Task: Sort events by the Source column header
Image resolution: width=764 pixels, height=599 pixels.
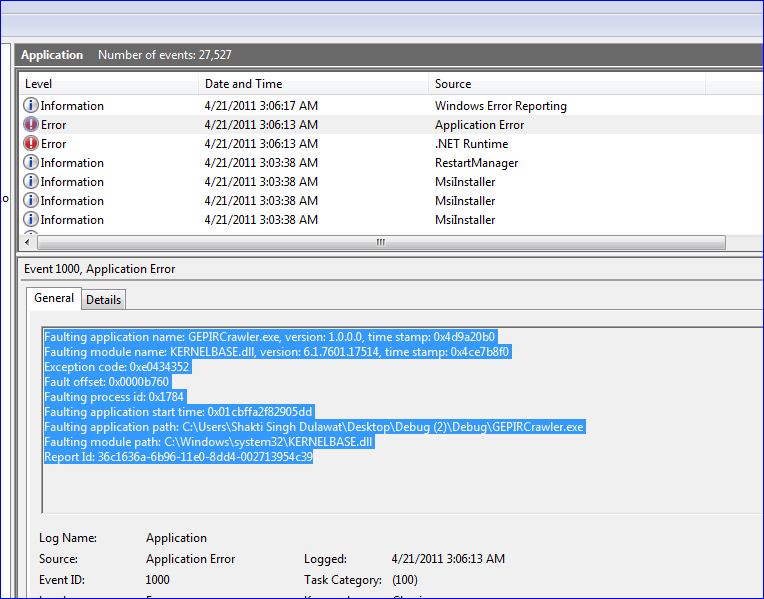Action: (x=567, y=84)
